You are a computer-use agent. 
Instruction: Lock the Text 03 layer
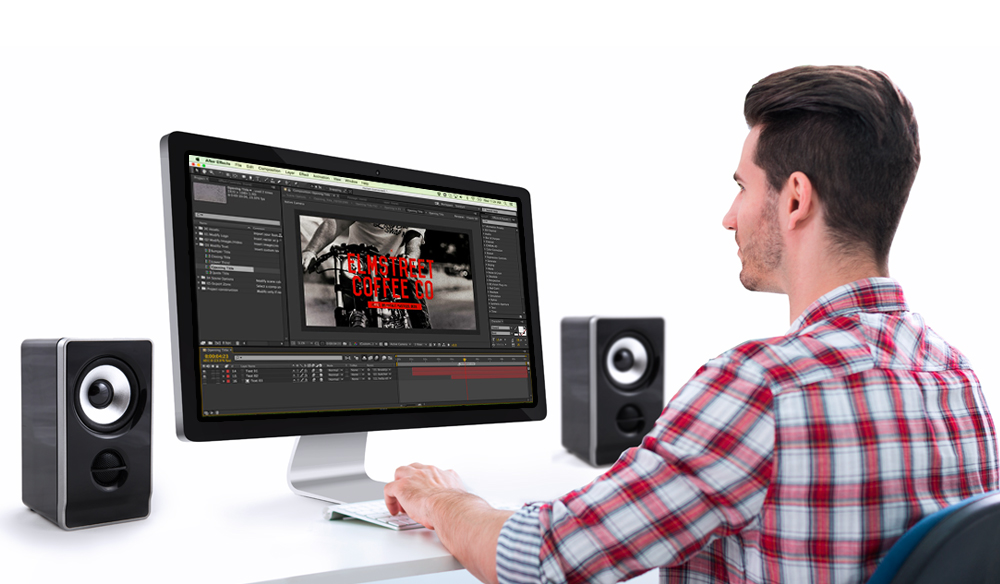tap(216, 379)
